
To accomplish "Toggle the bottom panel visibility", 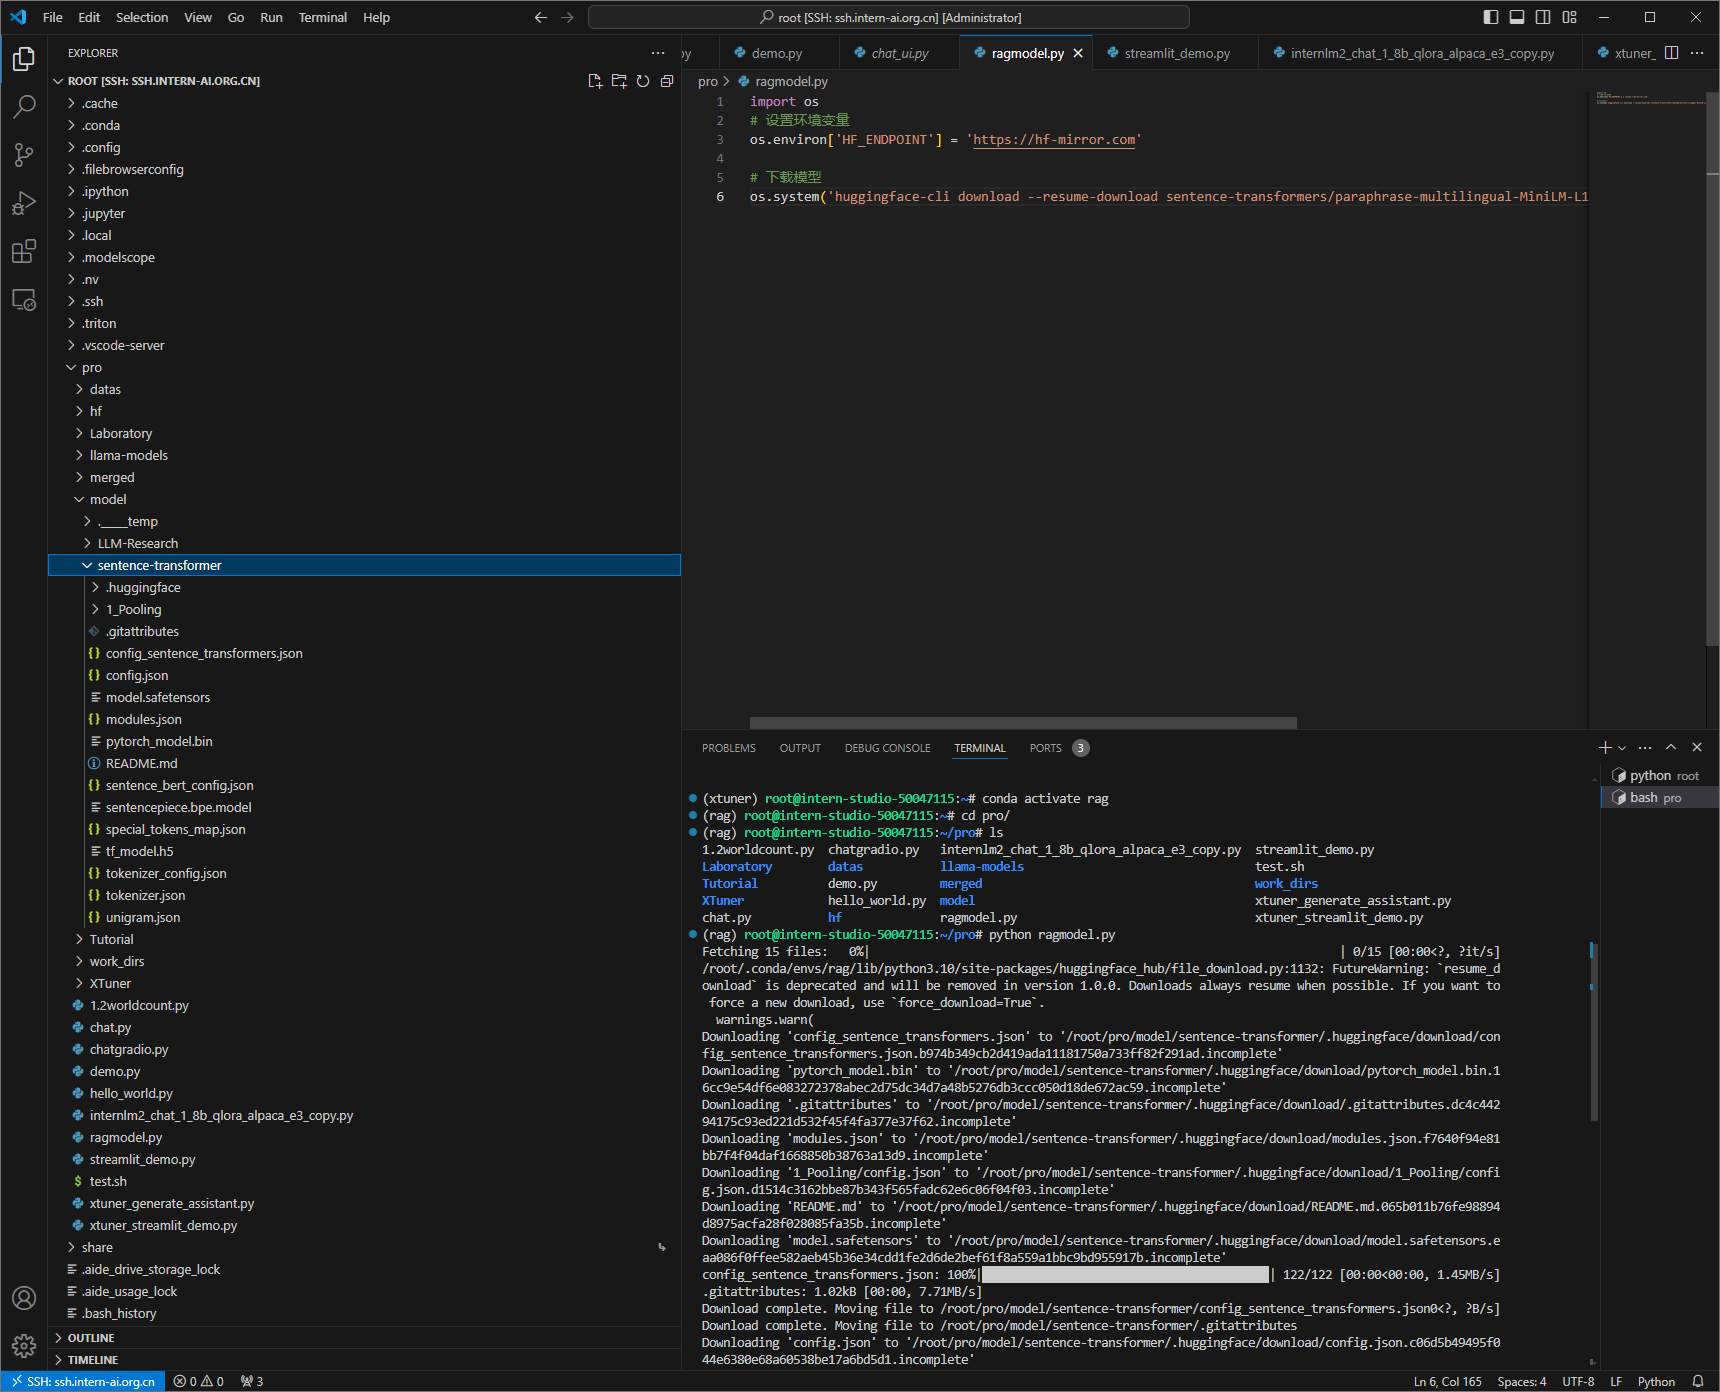I will pos(1517,17).
